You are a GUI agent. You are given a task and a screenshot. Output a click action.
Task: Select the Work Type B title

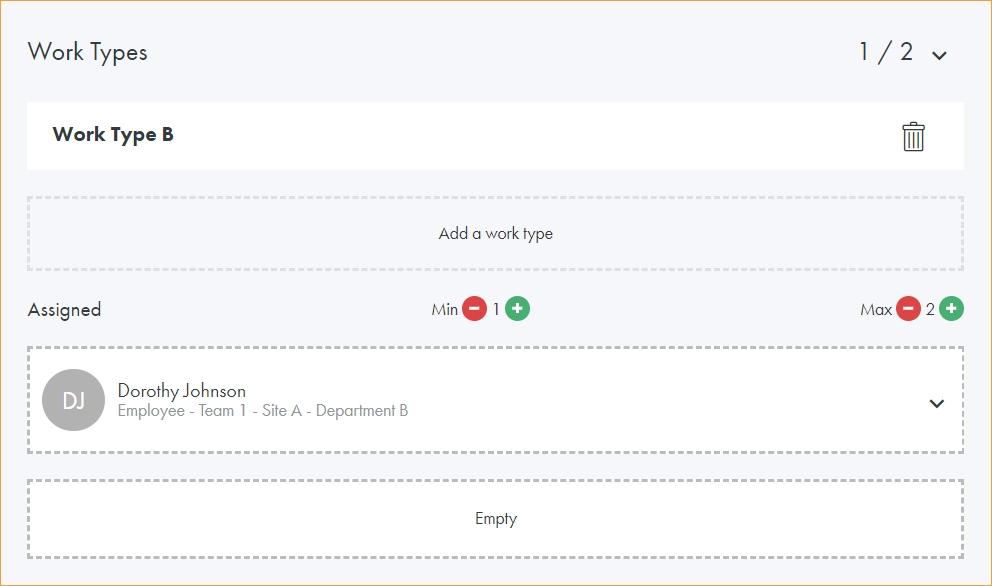click(113, 135)
